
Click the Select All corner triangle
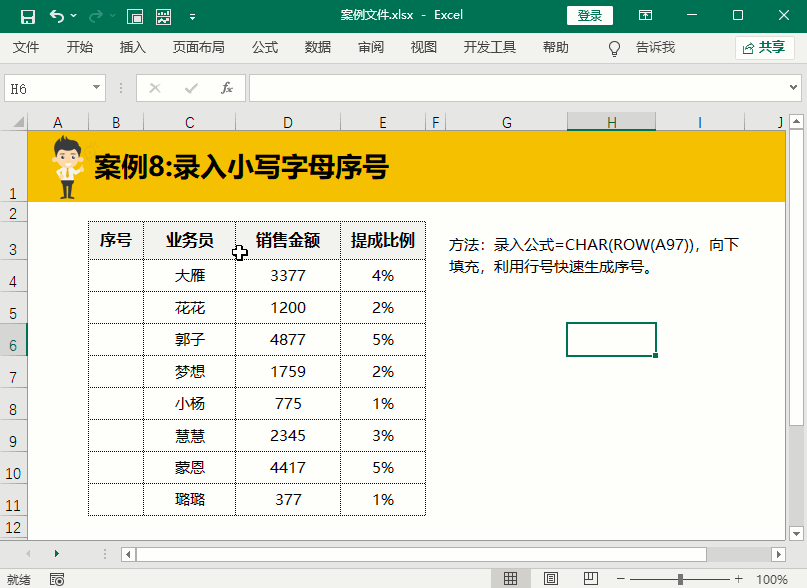(14, 122)
